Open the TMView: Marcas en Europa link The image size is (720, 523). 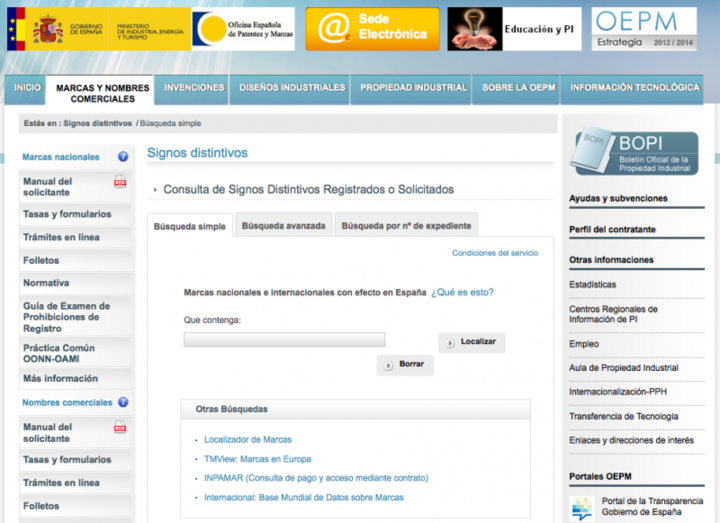click(257, 458)
